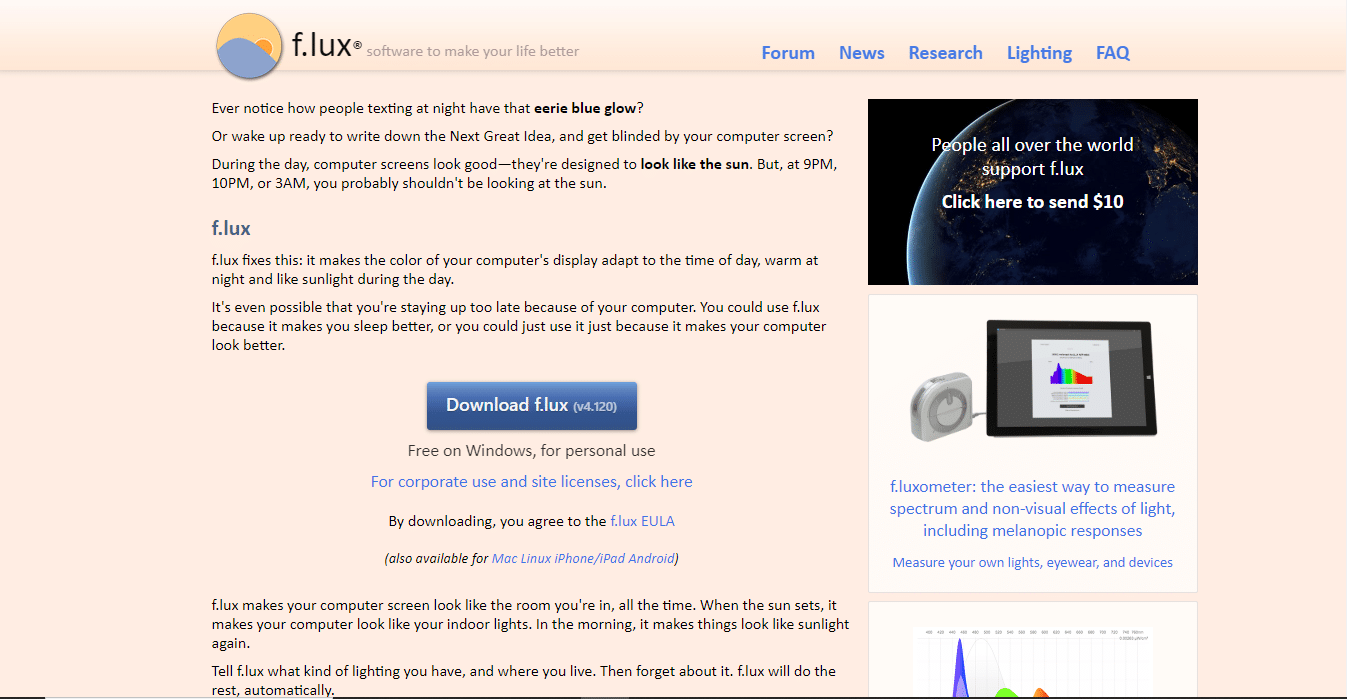Visit the Research page
This screenshot has height=699, width=1347.
tap(945, 52)
